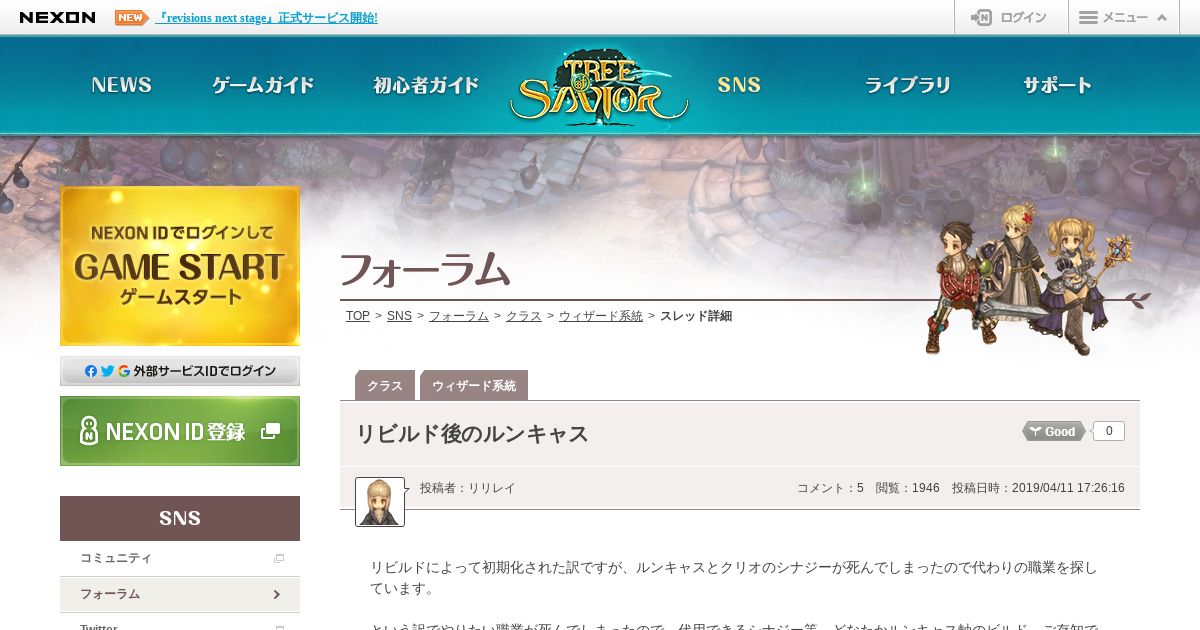
Task: Click the Google icon in external login
Action: click(124, 371)
